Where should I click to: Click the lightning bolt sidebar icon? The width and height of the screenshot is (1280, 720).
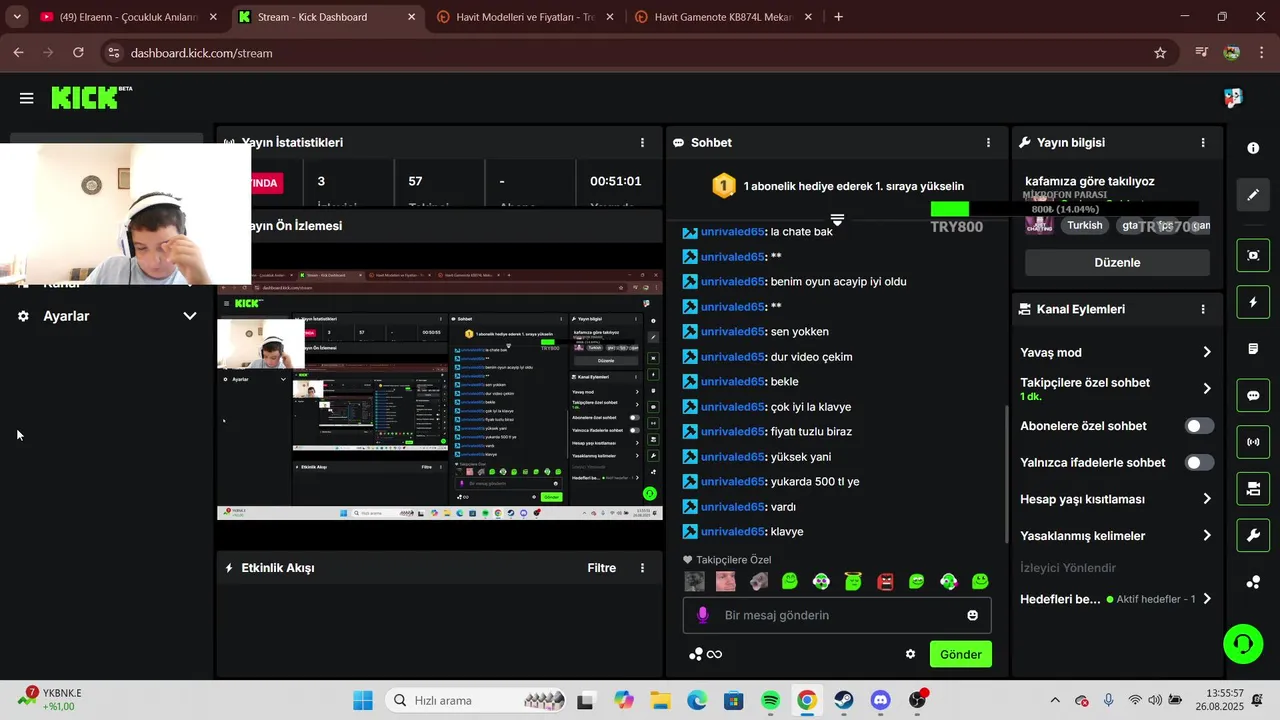tap(1253, 302)
